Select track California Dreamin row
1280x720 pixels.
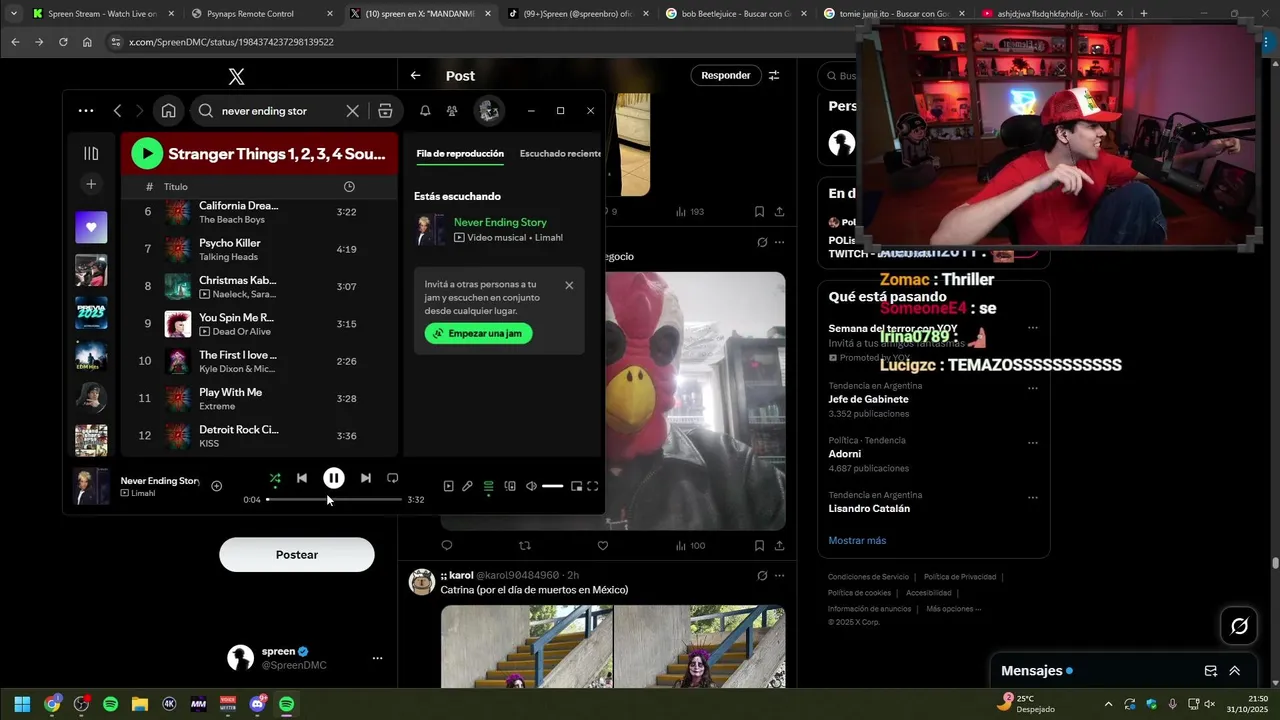coord(259,212)
